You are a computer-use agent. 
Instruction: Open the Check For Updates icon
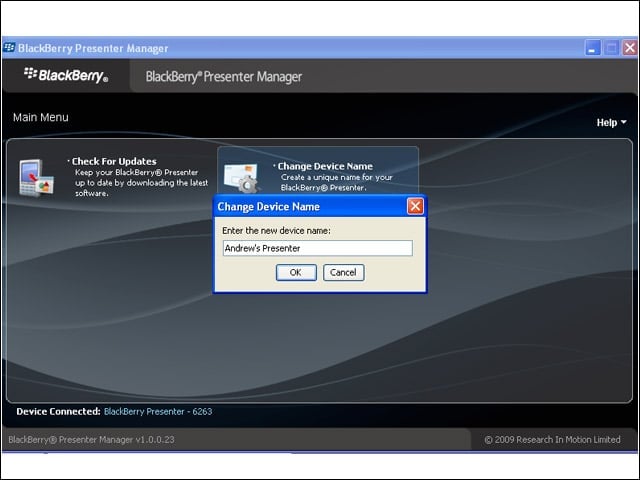click(x=36, y=178)
